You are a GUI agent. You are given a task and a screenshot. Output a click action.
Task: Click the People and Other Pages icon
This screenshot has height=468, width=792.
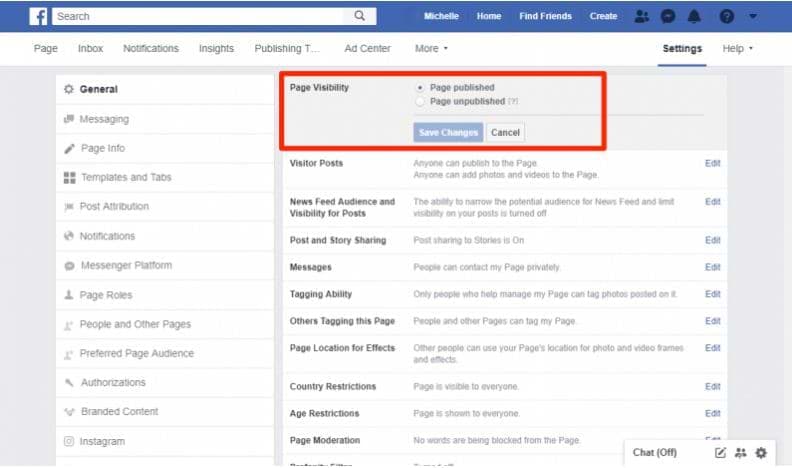[x=69, y=325]
